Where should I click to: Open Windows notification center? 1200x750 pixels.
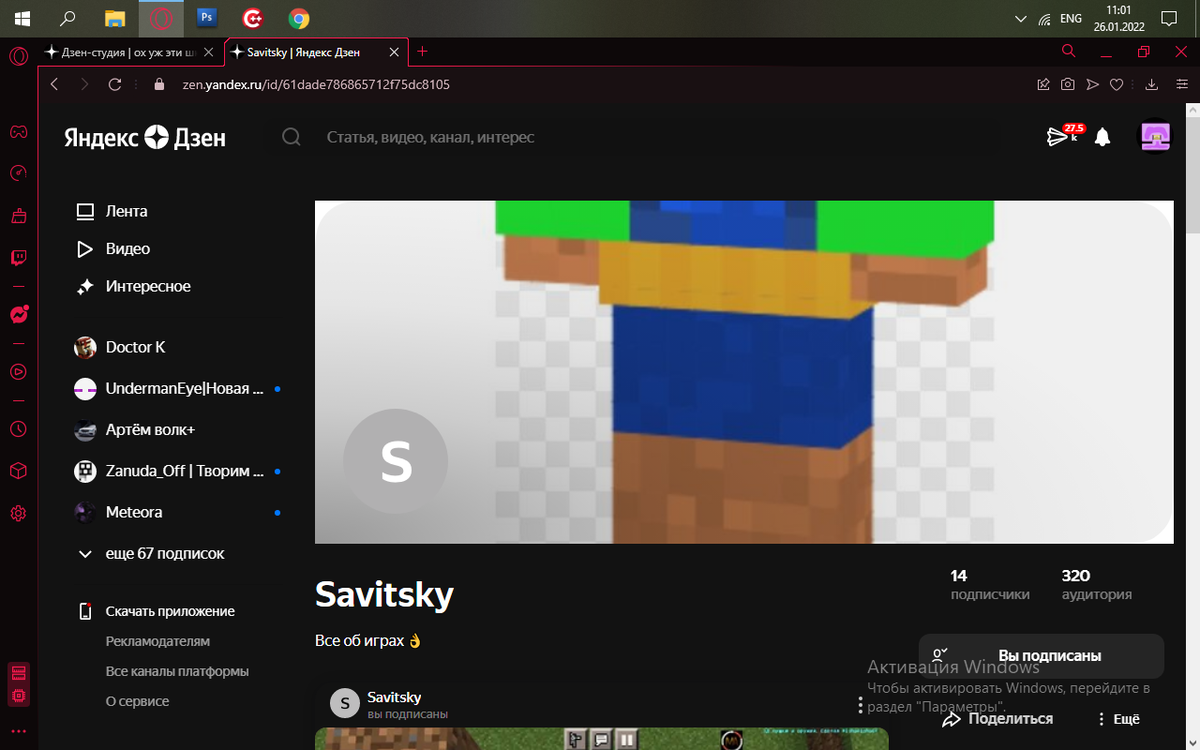pyautogui.click(x=1167, y=18)
